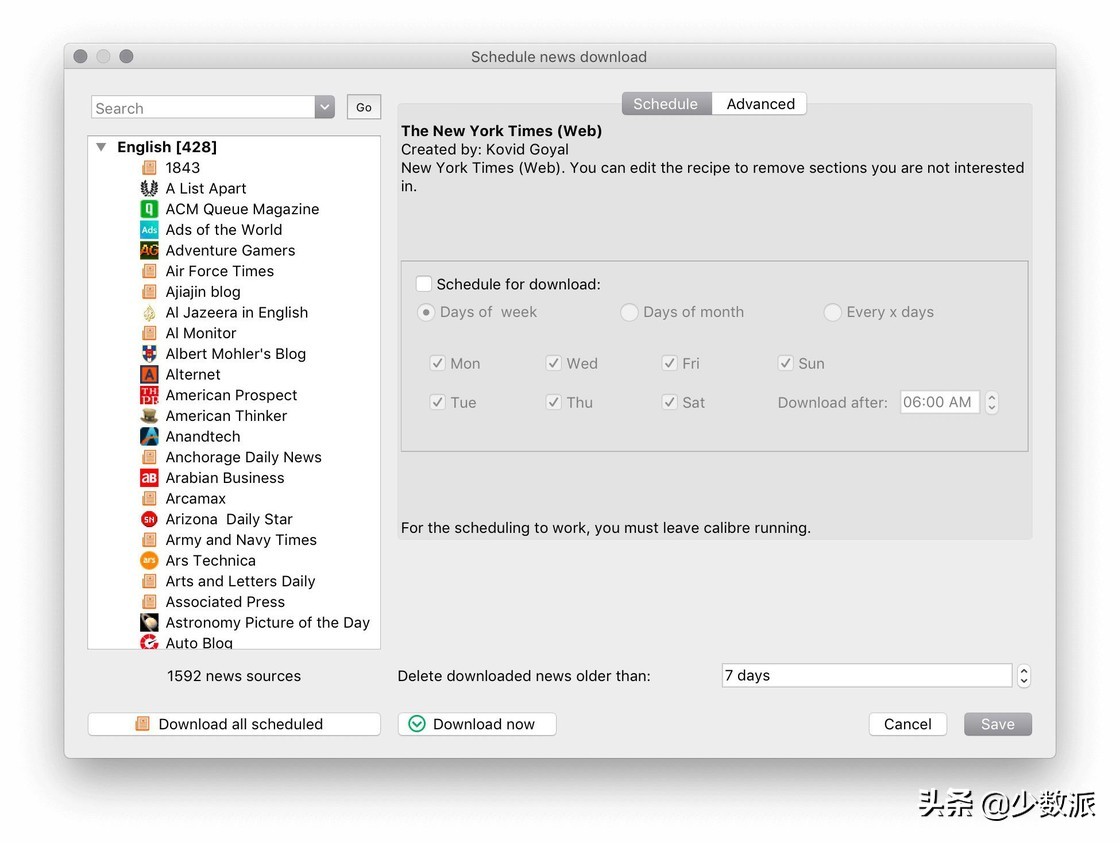Viewport: 1120px width, 843px height.
Task: Select the Days of week radio button
Action: 426,313
